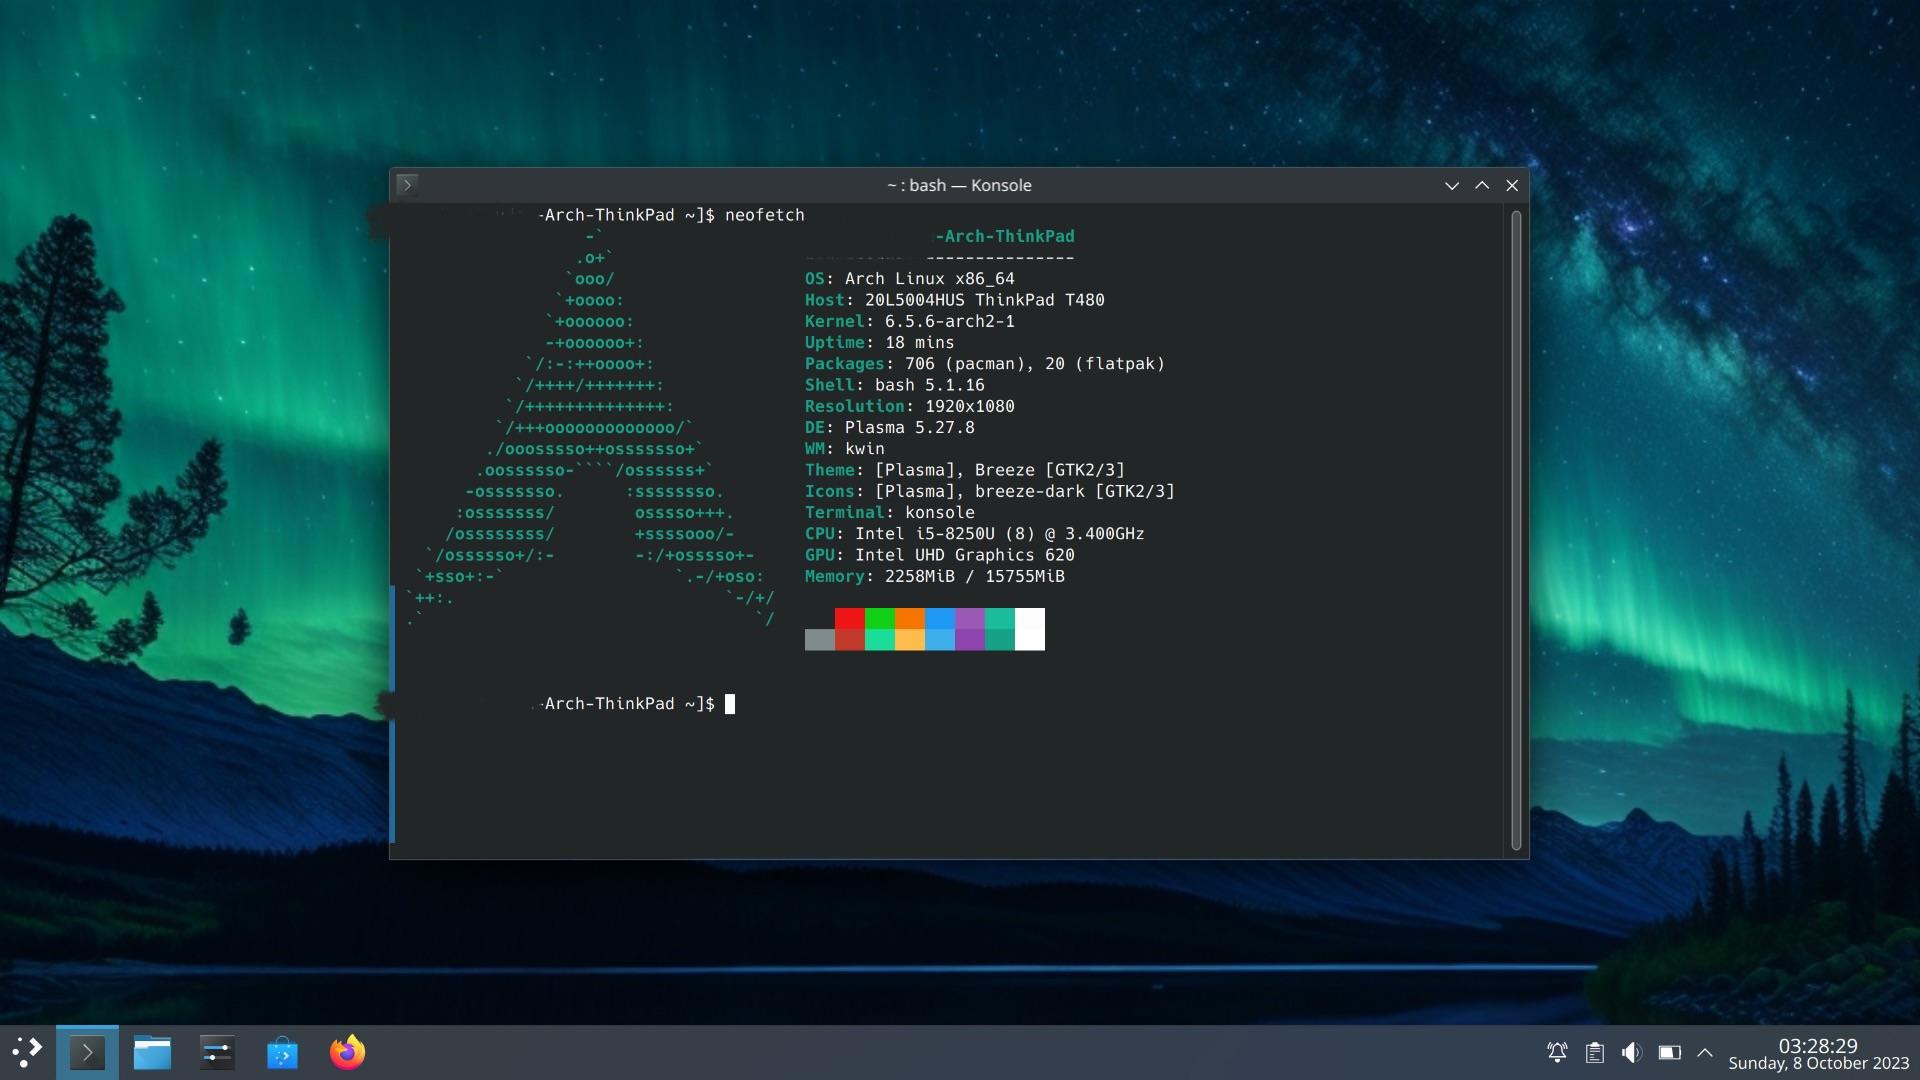Screen dimensions: 1920x1080
Task: Open System Settings from the taskbar
Action: pyautogui.click(x=217, y=1051)
